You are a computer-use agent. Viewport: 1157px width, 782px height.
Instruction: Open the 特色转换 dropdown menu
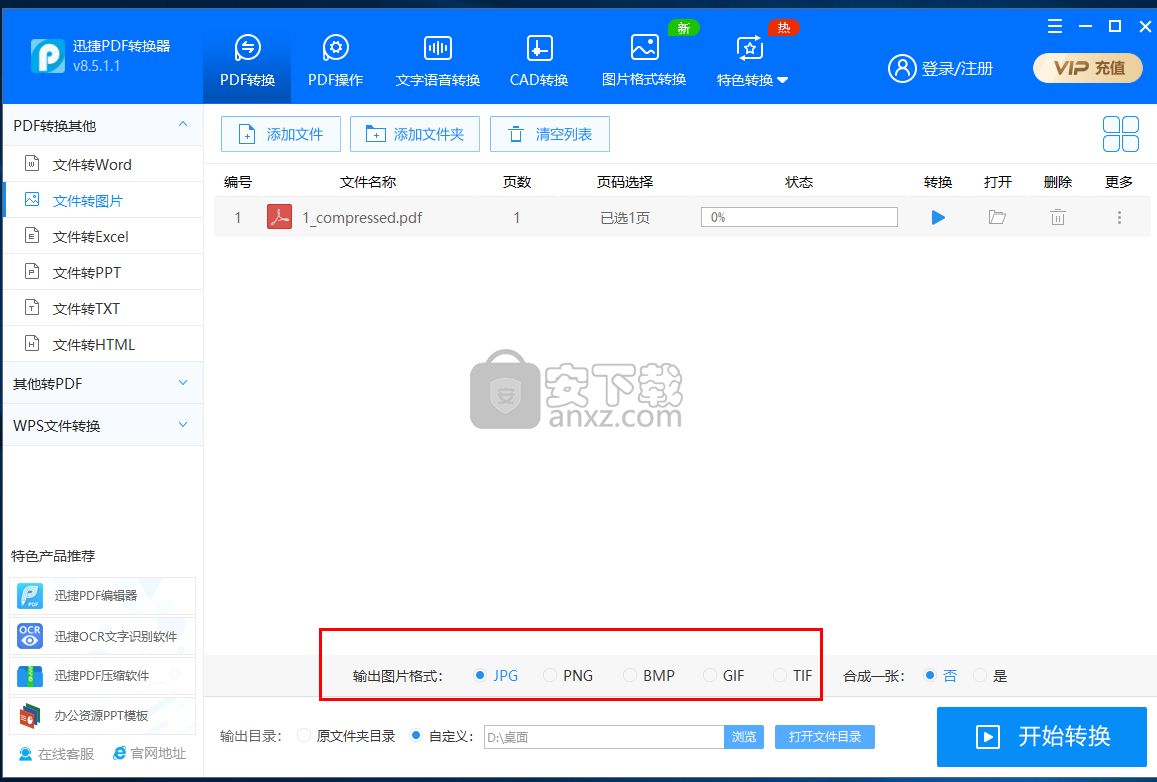752,60
